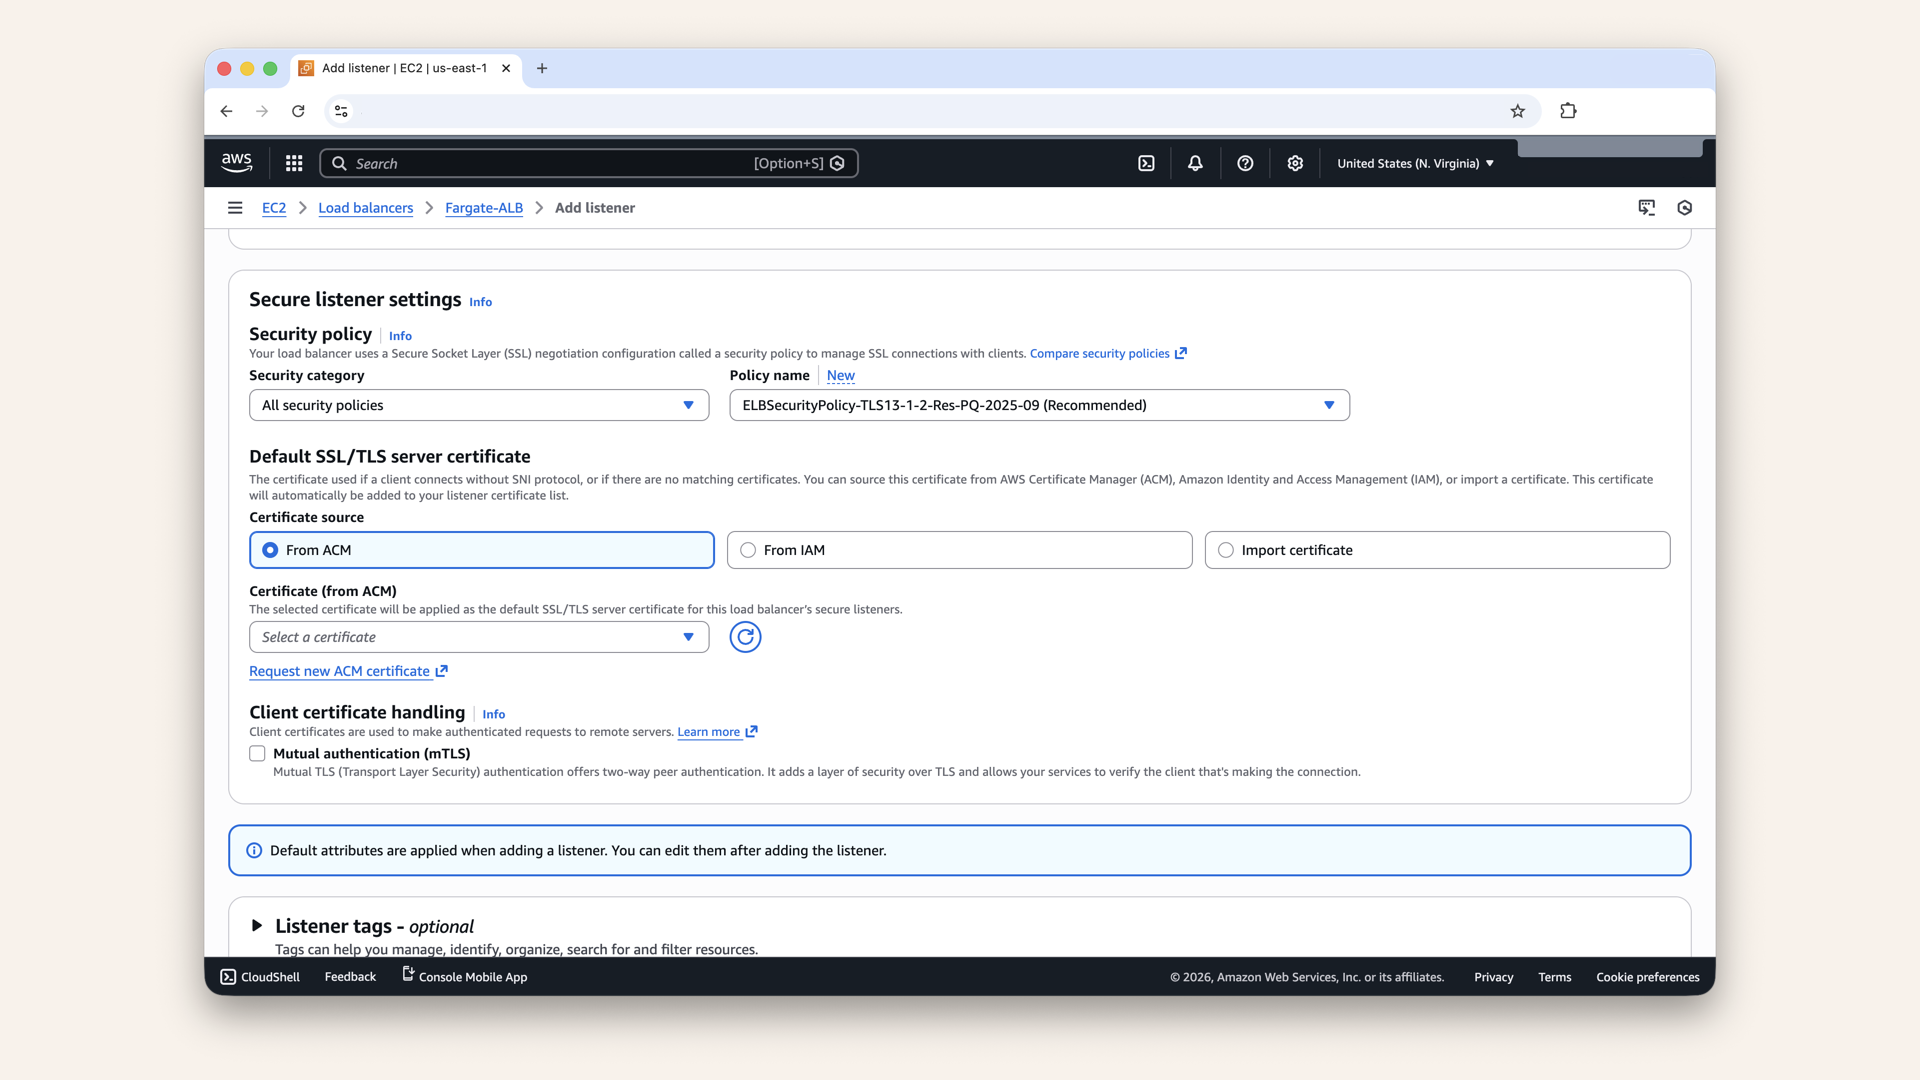Click the Compare security policies link
Image resolution: width=1920 pixels, height=1080 pixels.
coord(1100,353)
